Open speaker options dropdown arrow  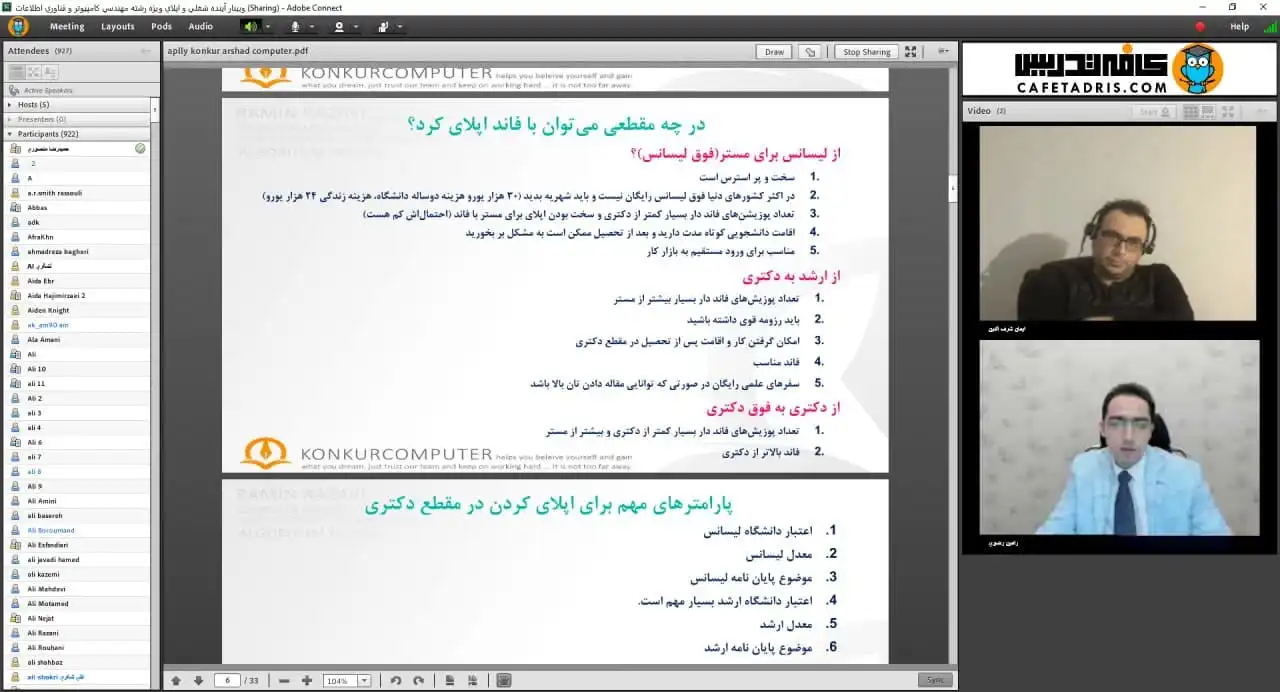(267, 27)
